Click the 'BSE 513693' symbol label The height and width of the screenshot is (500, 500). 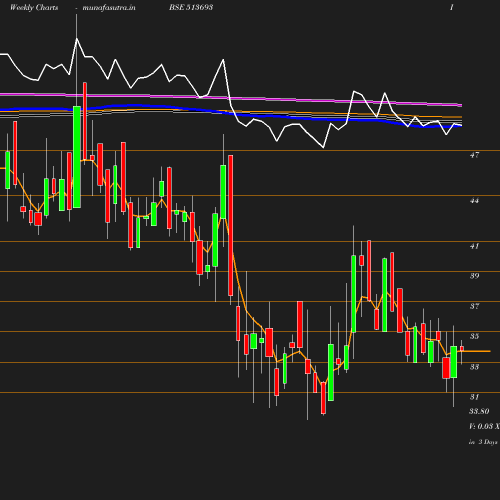click(191, 7)
